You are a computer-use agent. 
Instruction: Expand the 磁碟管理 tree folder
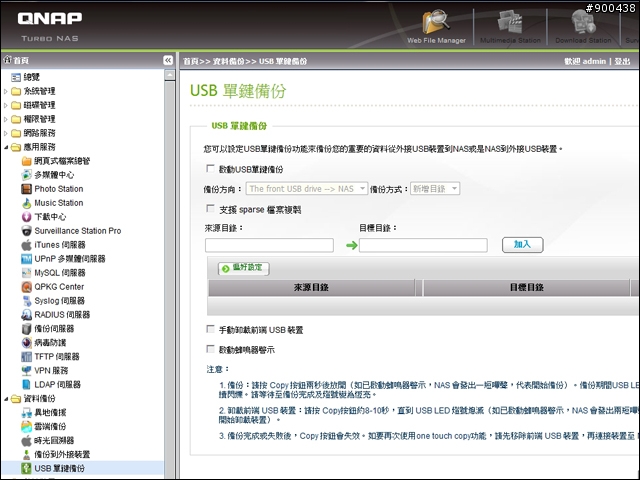coord(6,105)
